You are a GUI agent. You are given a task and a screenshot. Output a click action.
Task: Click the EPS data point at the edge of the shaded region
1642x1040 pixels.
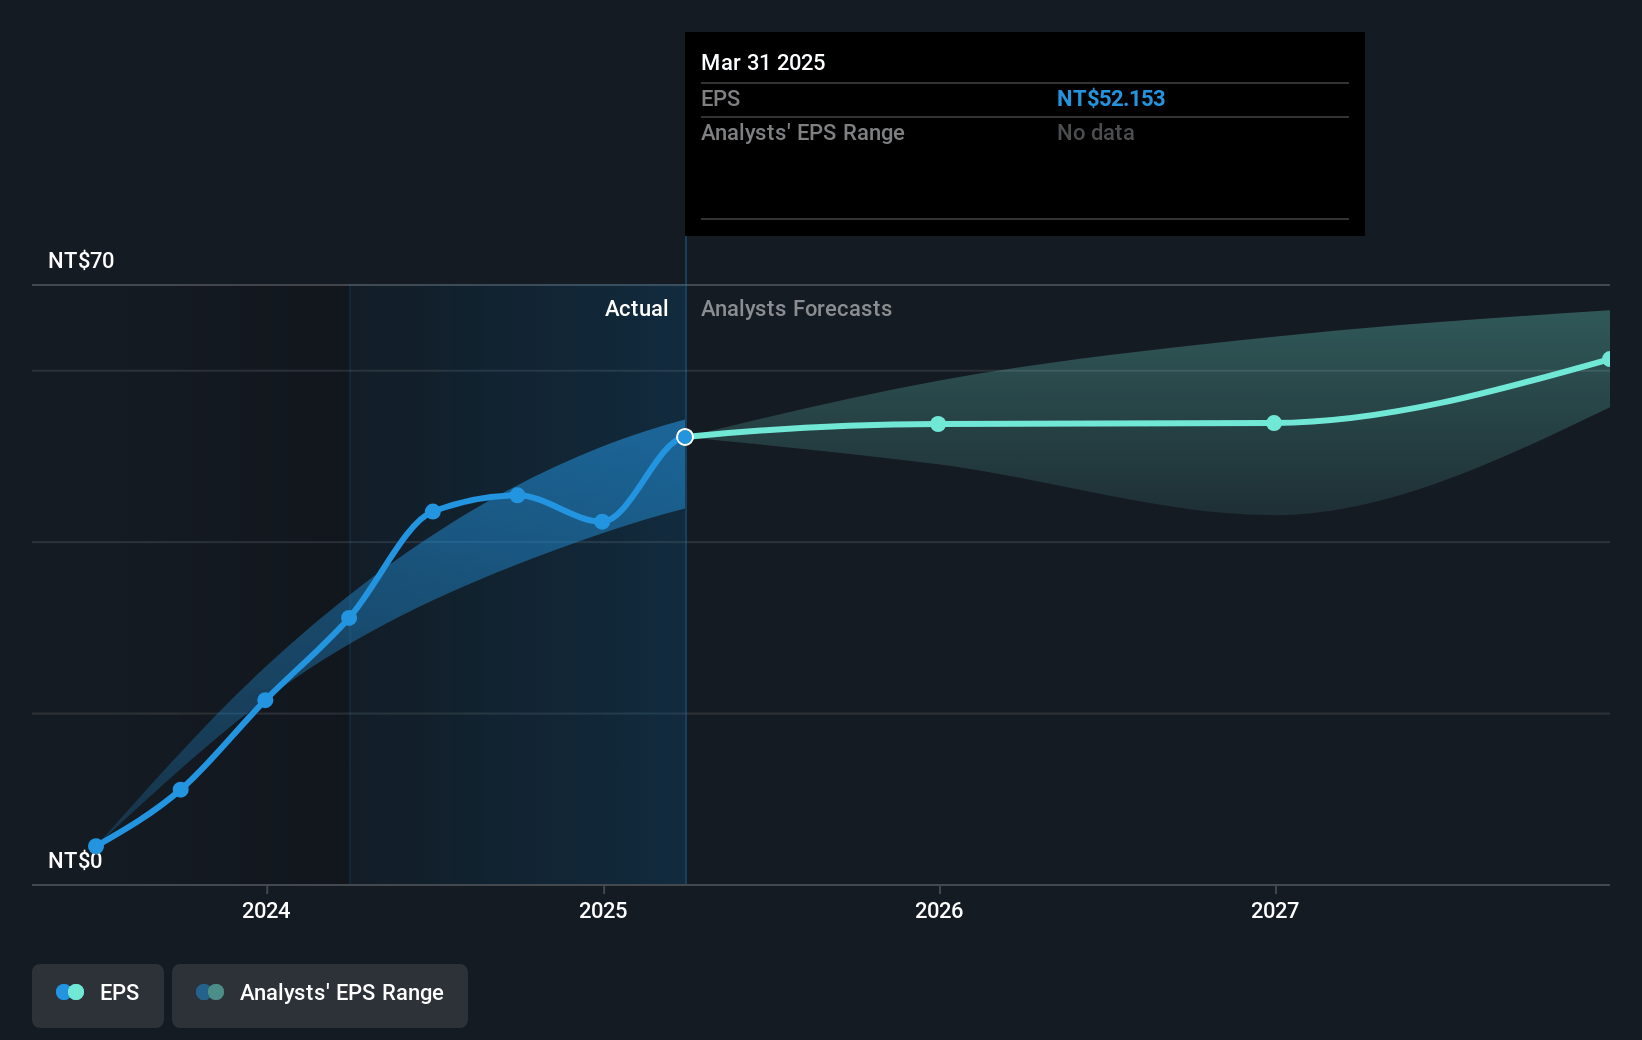pyautogui.click(x=349, y=618)
